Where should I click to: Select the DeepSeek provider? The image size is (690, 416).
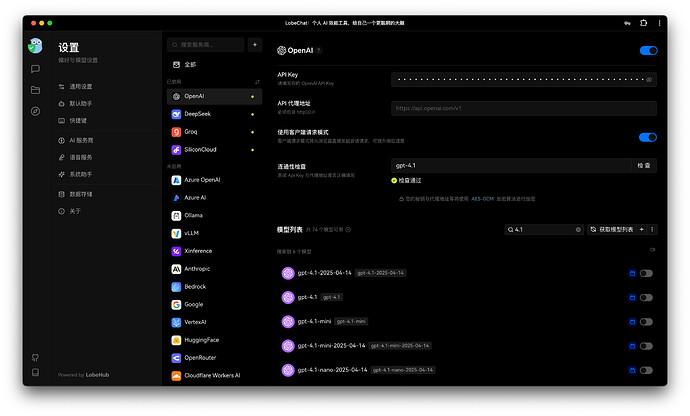214,114
